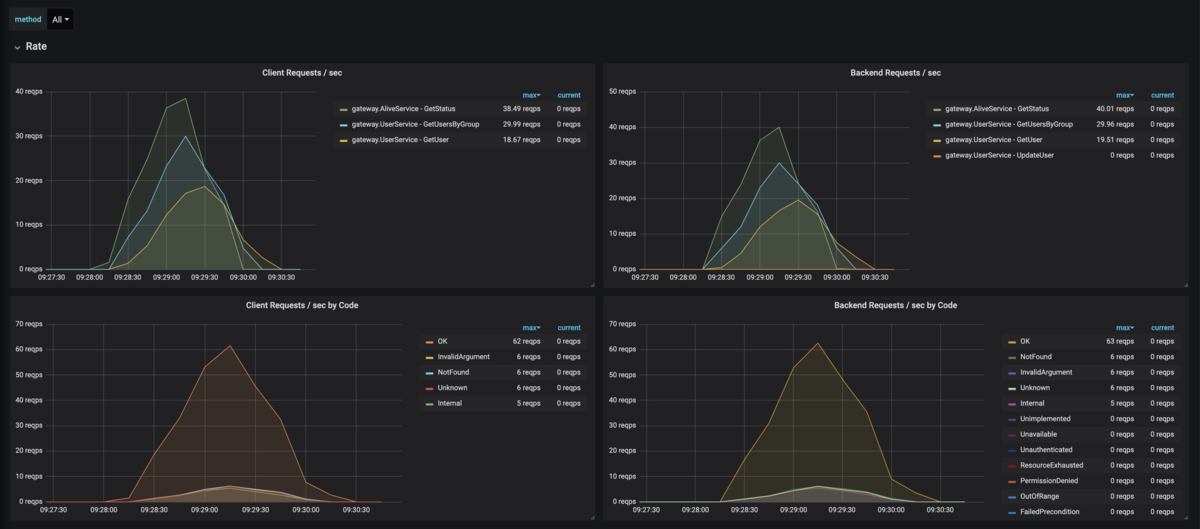This screenshot has width=1200, height=529.
Task: Toggle PermissionDenied series in Backend Requests by Code
Action: [x=1049, y=481]
